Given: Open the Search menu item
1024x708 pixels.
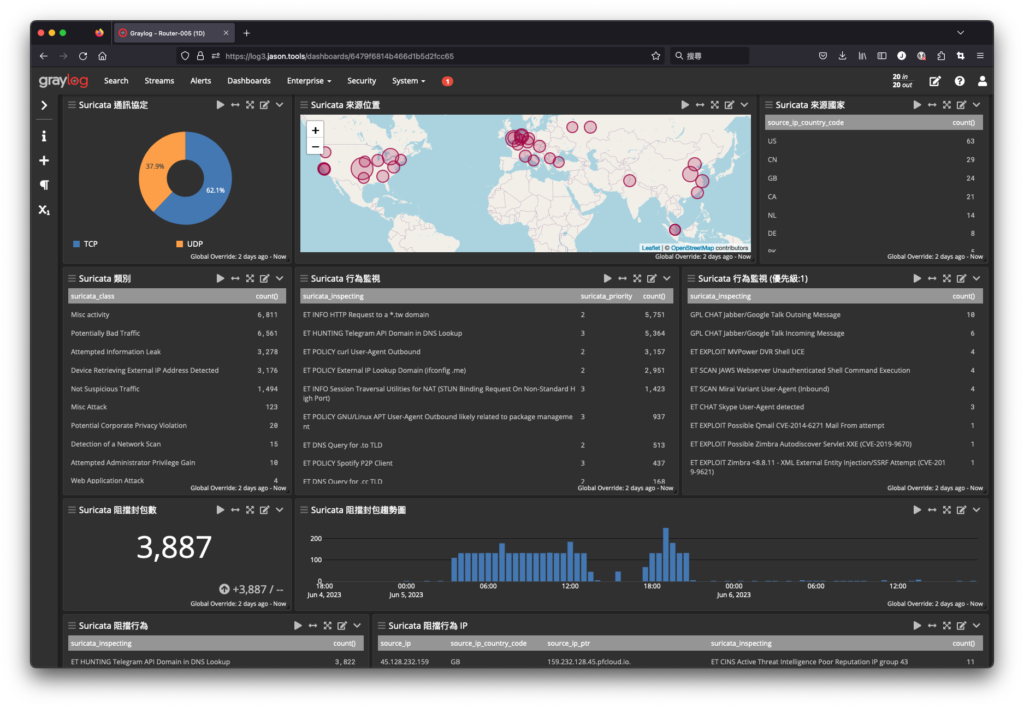Looking at the screenshot, I should (x=116, y=81).
